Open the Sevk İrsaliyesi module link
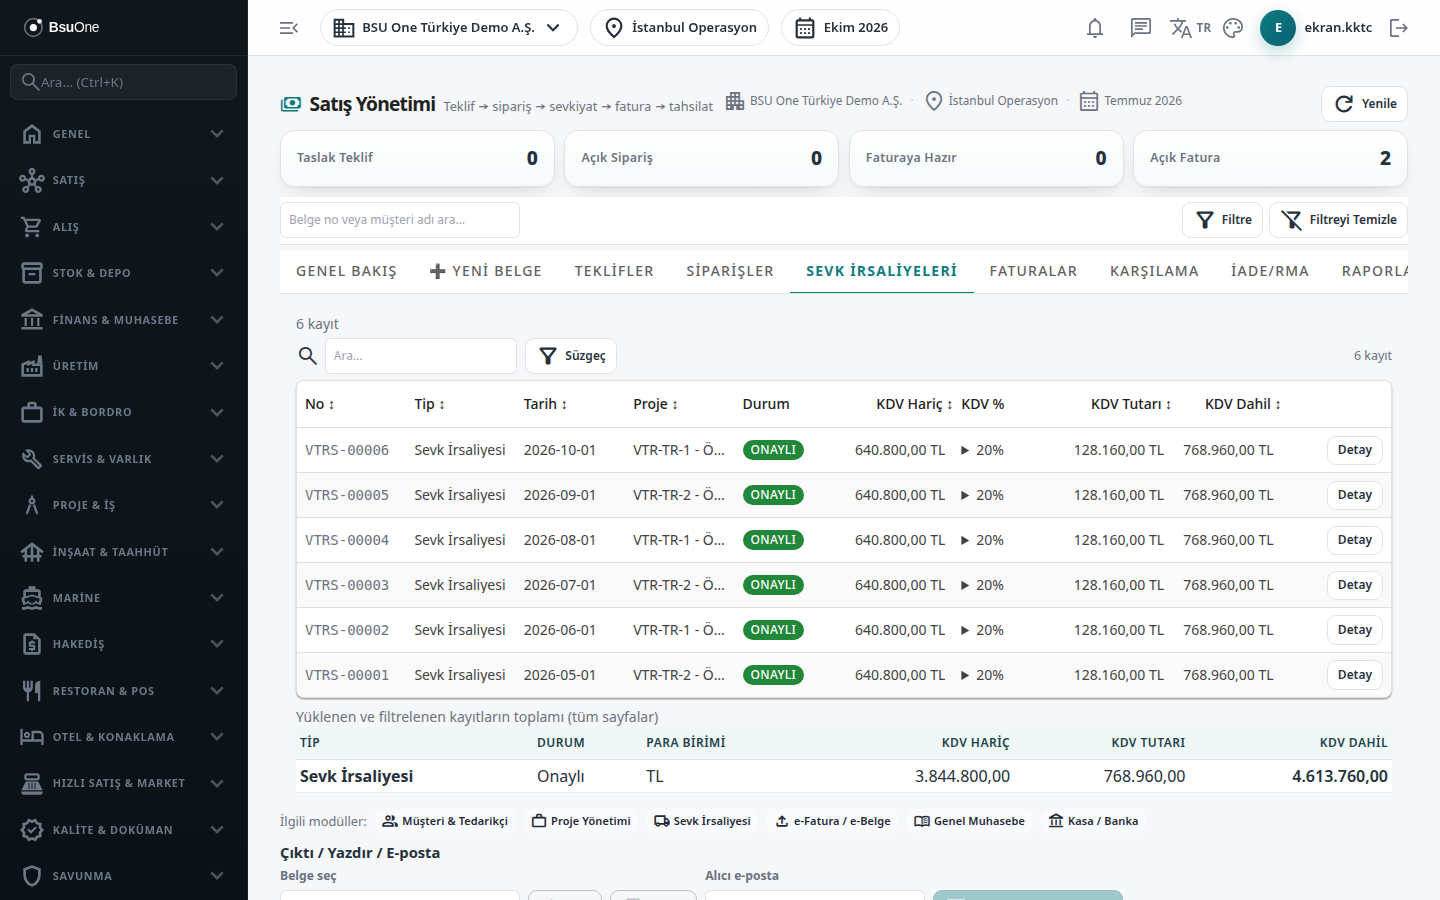Image resolution: width=1440 pixels, height=900 pixels. click(x=702, y=821)
